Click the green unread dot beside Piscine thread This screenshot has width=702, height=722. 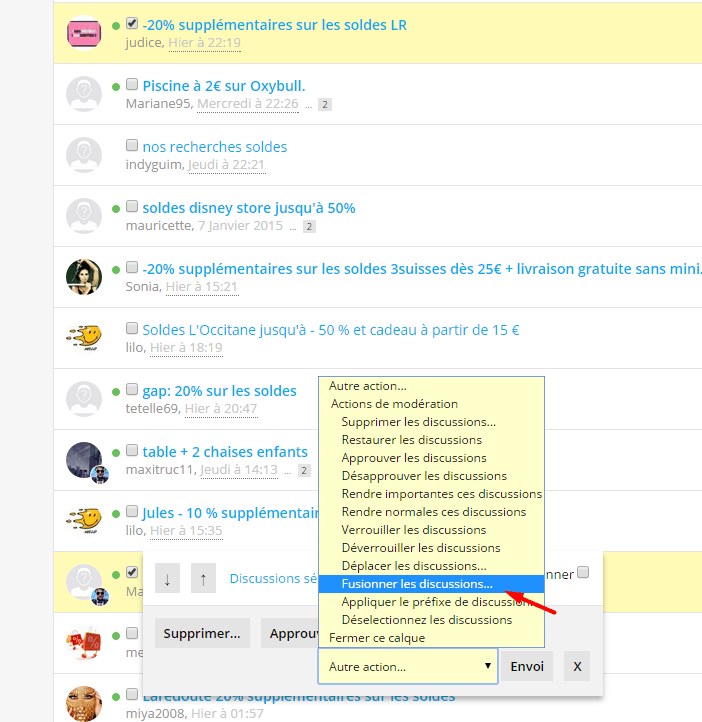[x=116, y=87]
